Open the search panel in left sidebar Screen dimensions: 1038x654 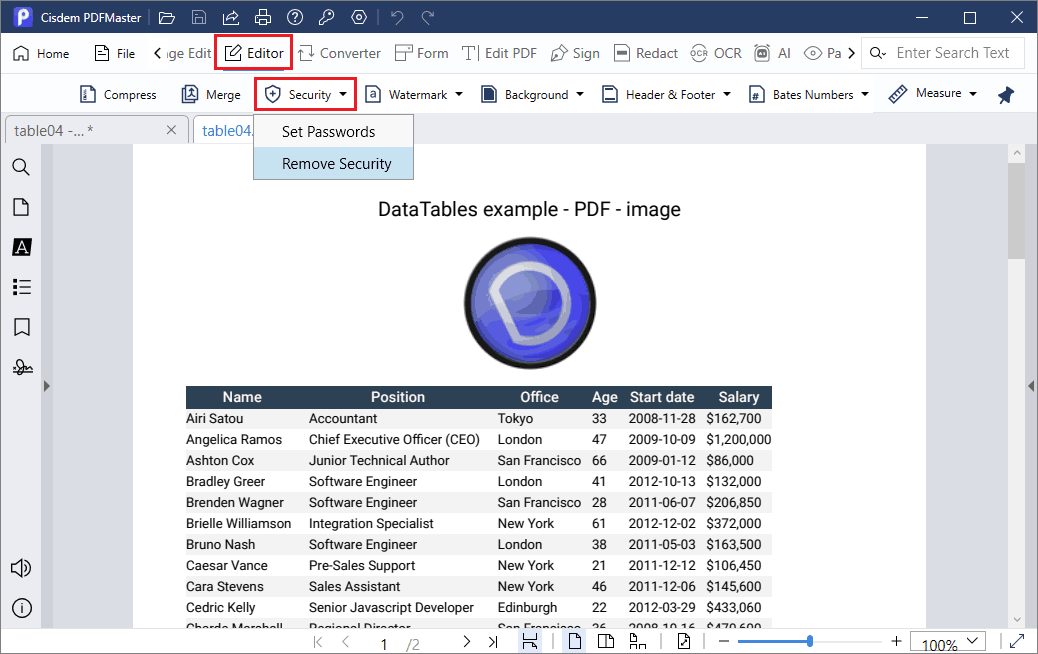tap(21, 167)
